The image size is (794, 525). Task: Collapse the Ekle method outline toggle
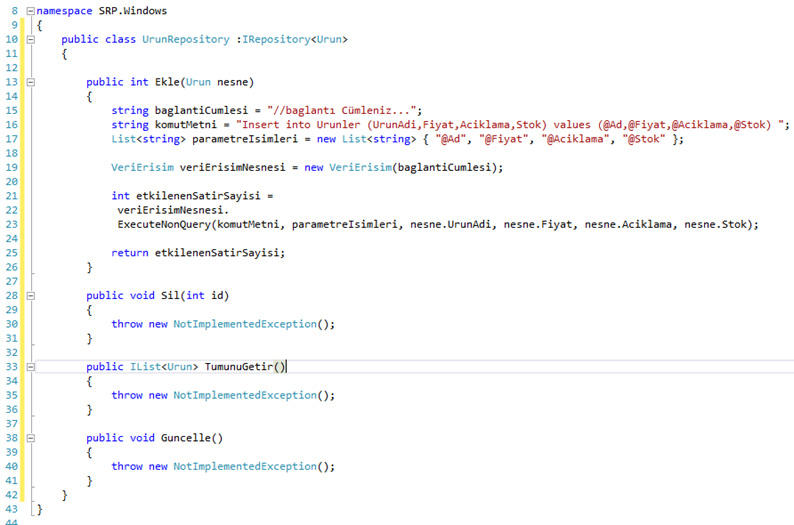pos(31,82)
